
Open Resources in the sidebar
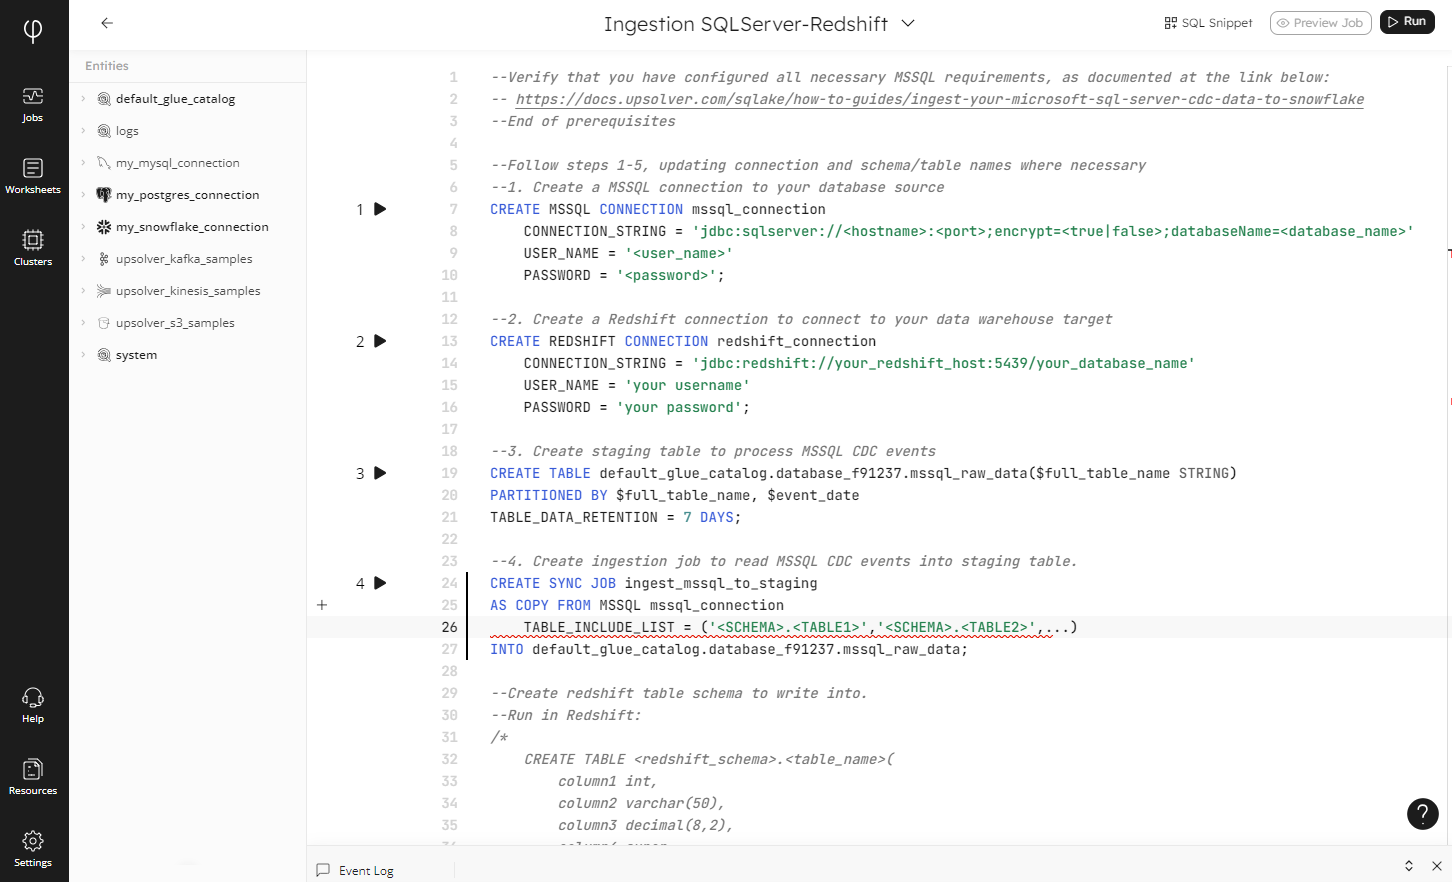click(33, 777)
